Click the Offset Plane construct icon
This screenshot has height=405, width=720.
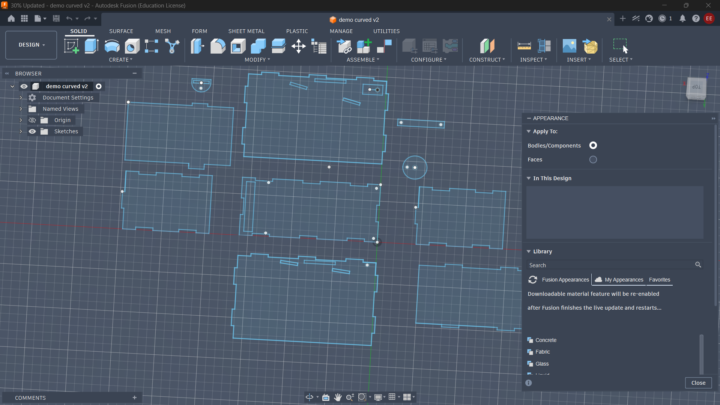[487, 46]
